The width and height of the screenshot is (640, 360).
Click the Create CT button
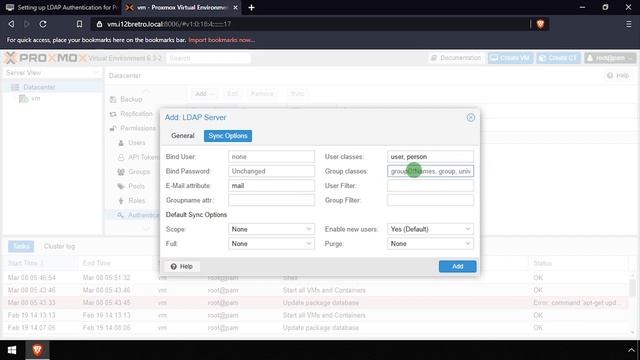(x=558, y=58)
